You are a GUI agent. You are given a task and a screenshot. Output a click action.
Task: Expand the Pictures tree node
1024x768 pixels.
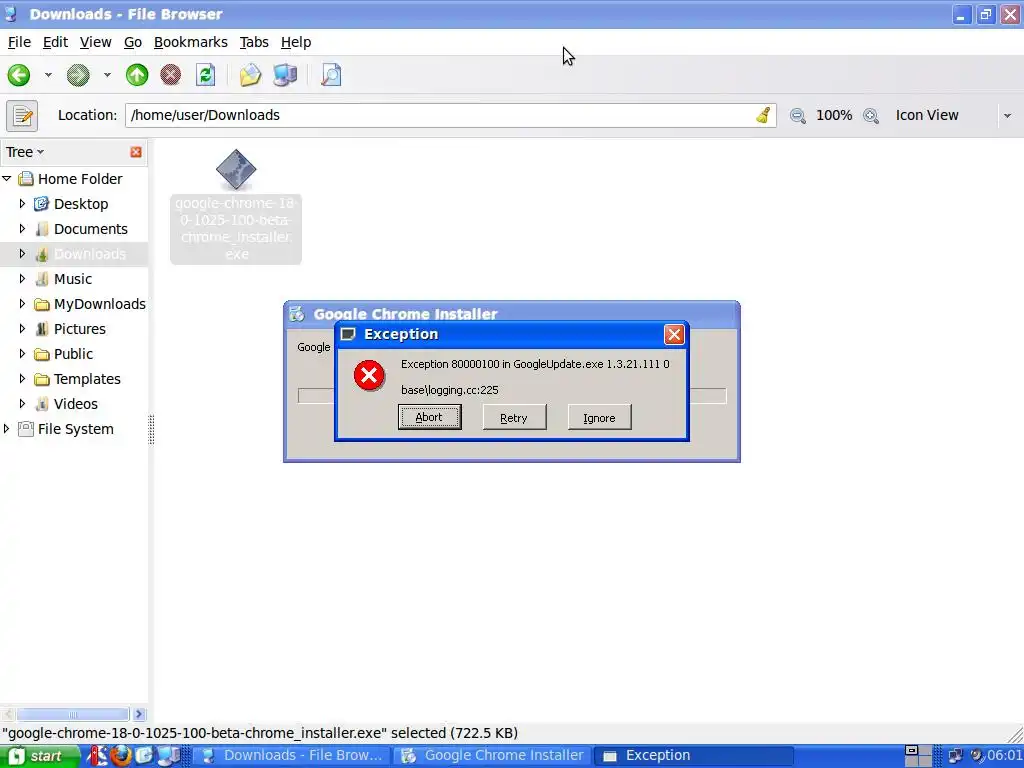click(22, 328)
